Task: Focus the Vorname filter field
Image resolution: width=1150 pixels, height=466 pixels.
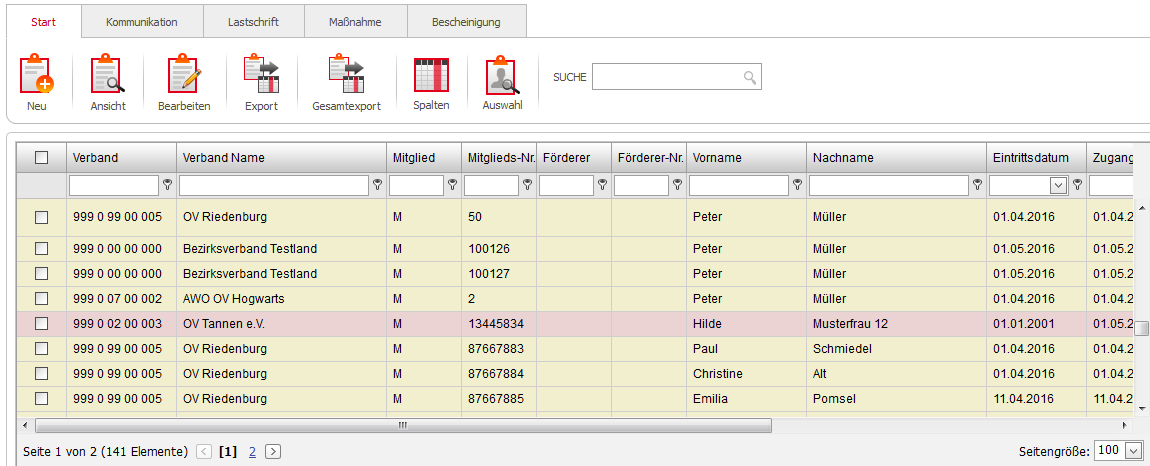Action: pos(739,186)
